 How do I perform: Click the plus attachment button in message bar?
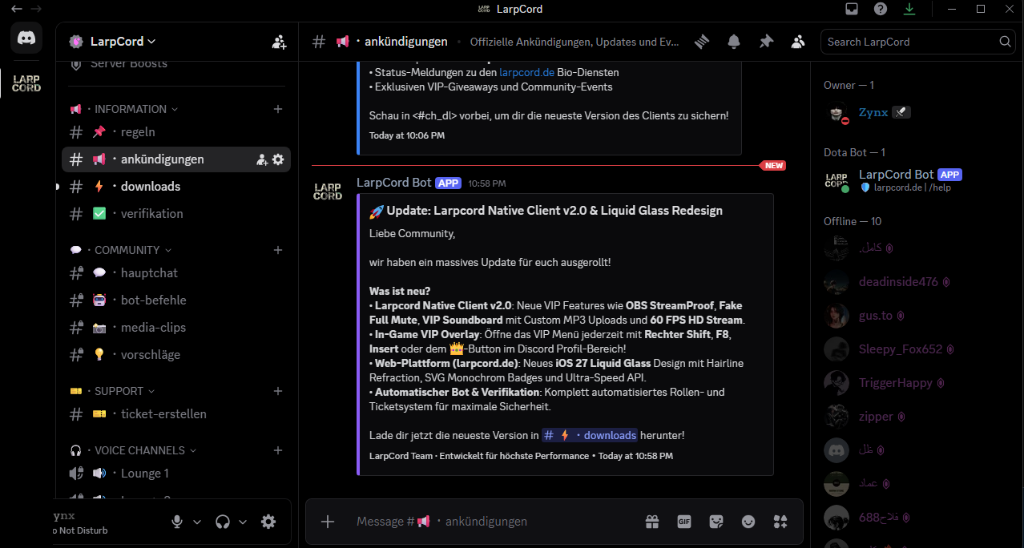point(328,521)
